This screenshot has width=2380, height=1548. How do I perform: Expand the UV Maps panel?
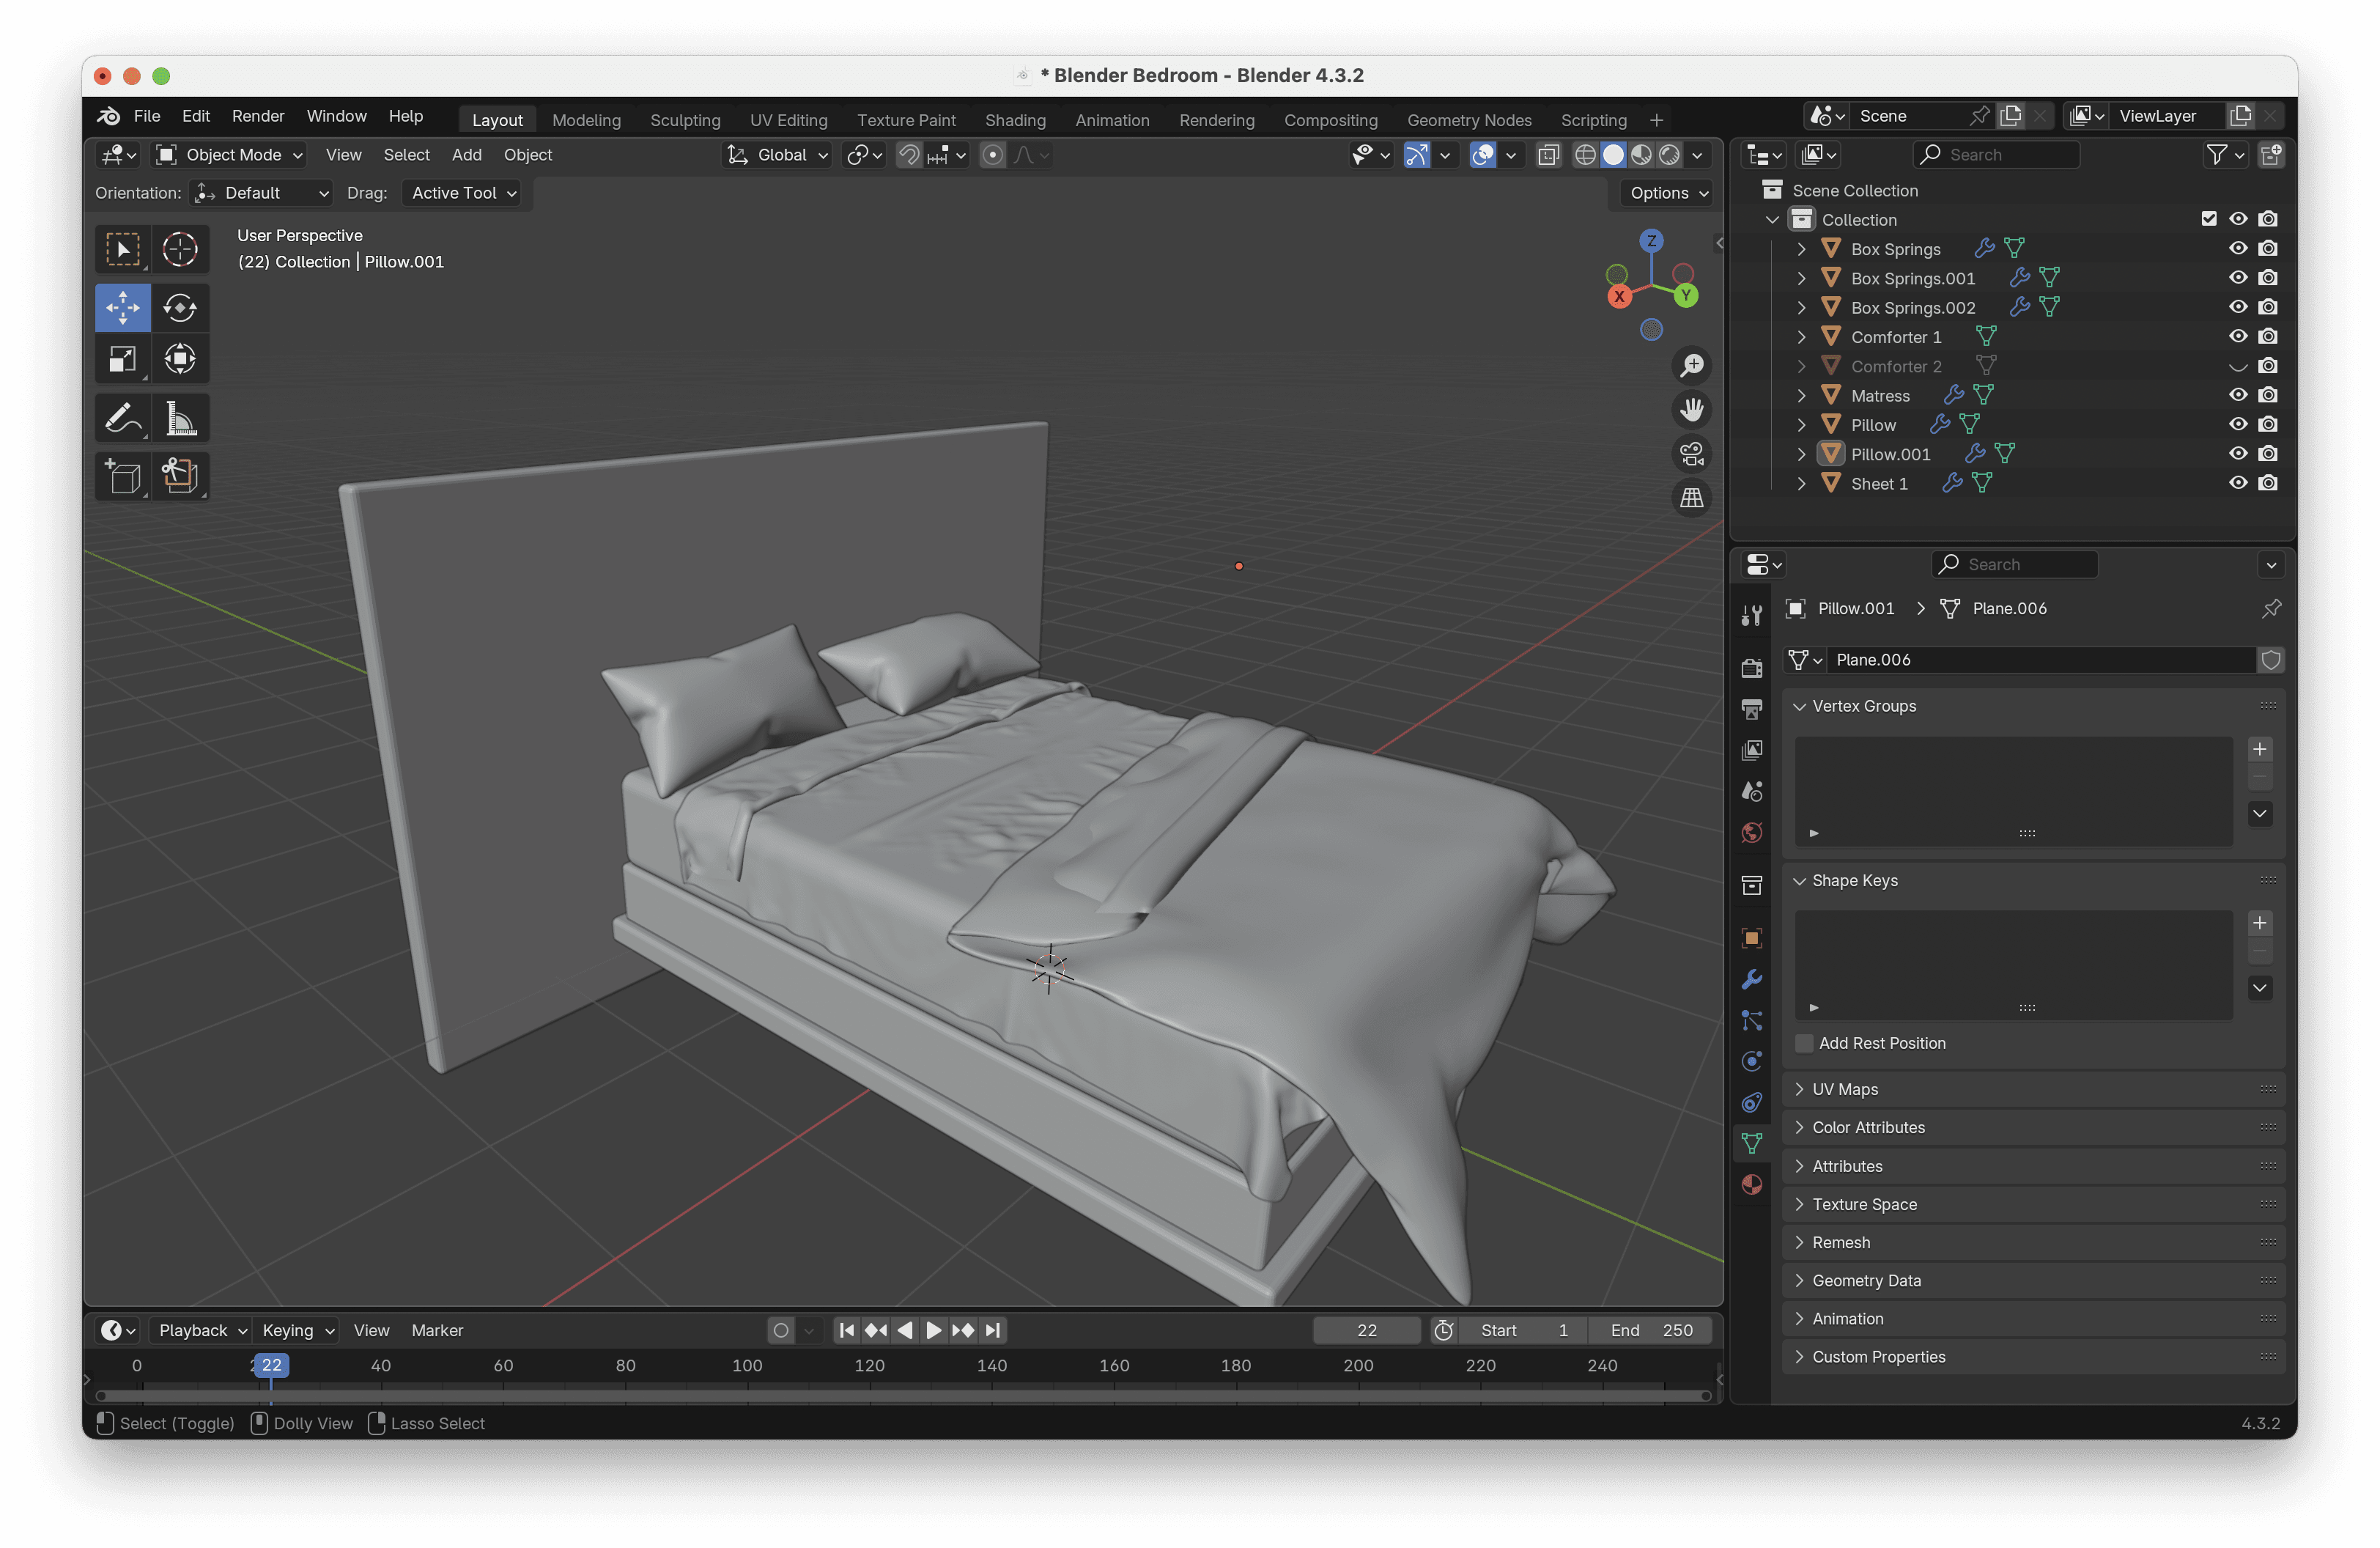click(1844, 1089)
